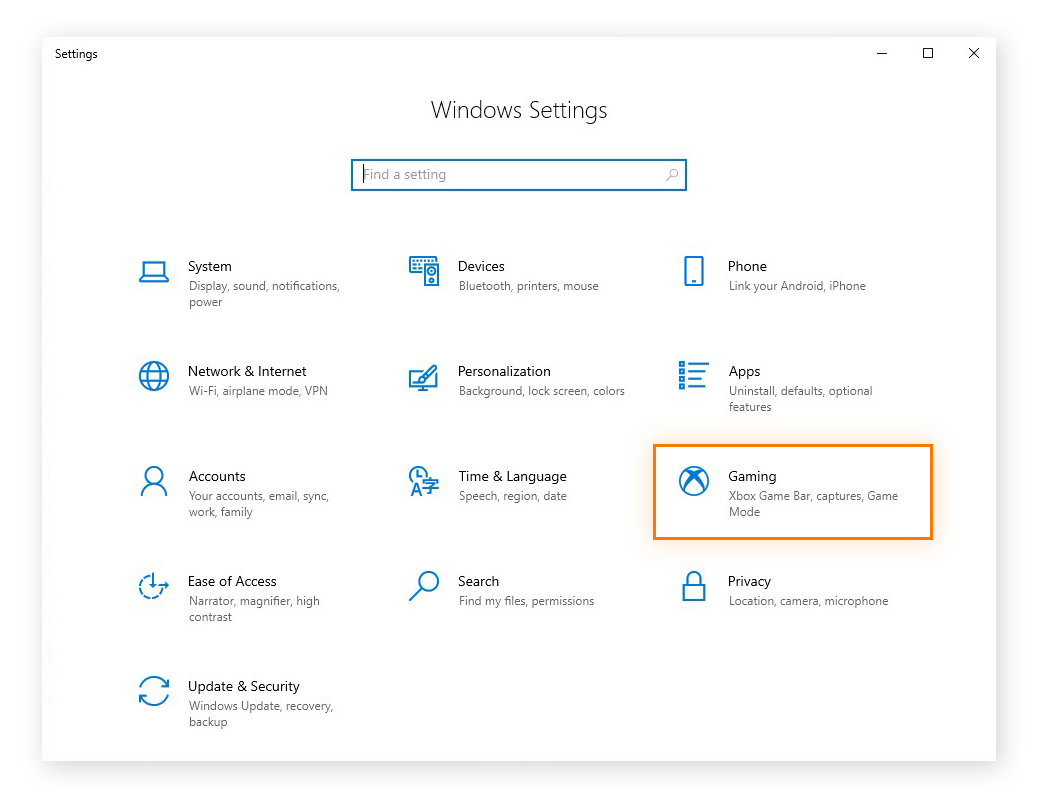
Task: Open the Search magnifier category icon
Action: (x=424, y=586)
